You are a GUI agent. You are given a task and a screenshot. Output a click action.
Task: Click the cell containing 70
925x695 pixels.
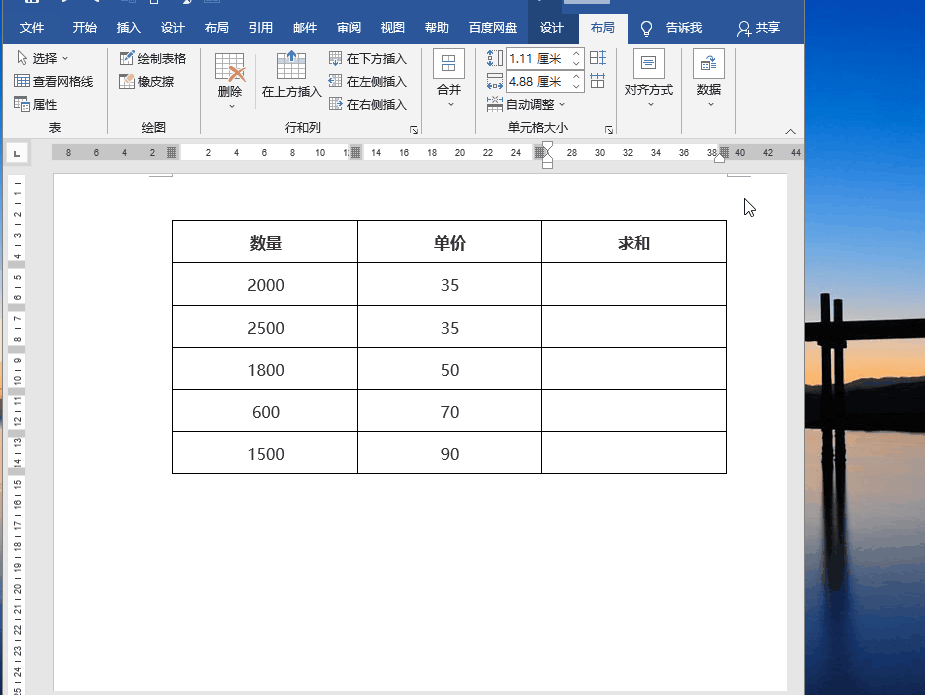450,411
